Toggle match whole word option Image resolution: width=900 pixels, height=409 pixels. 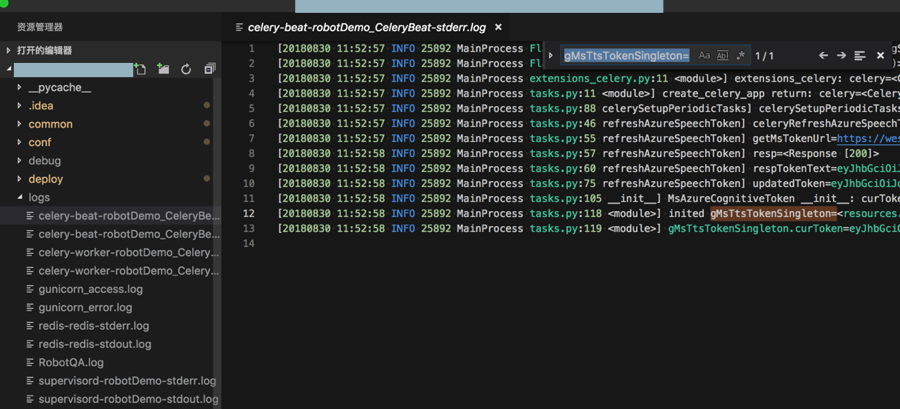click(x=722, y=56)
